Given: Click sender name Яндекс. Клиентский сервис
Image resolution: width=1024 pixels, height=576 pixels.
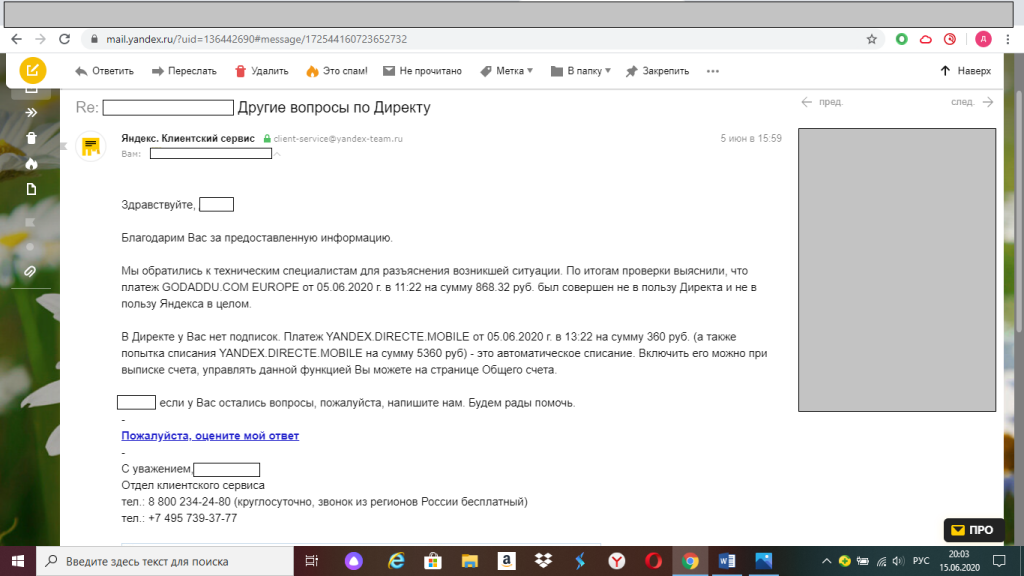Looking at the screenshot, I should [x=188, y=138].
